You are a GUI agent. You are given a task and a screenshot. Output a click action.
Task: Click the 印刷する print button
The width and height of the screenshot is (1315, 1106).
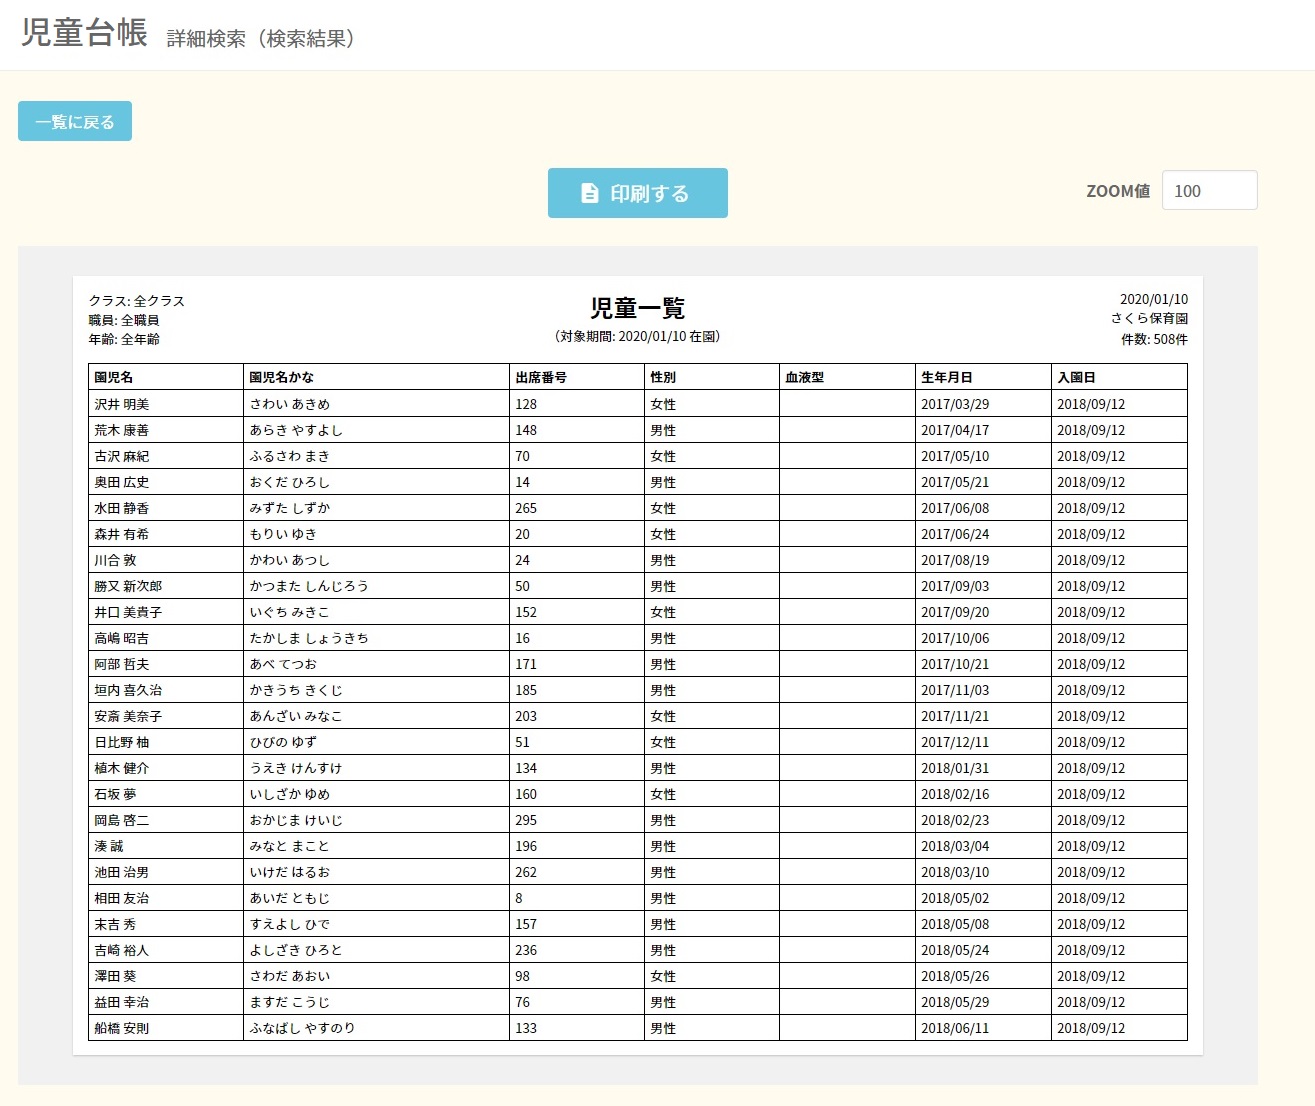click(638, 193)
